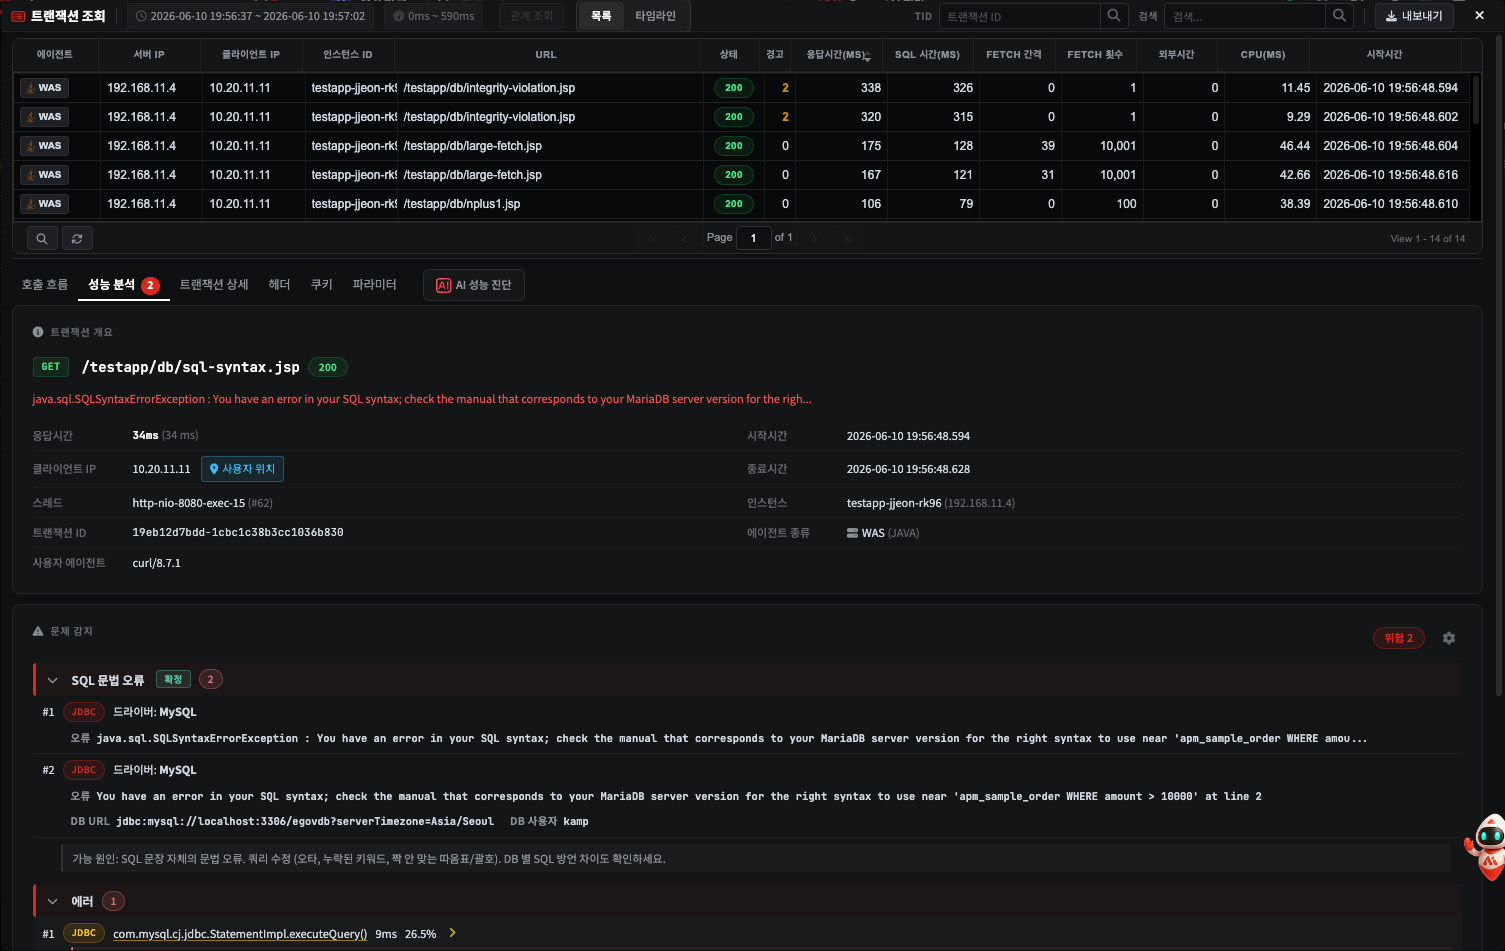1505x951 pixels.
Task: Click the 검색 text field
Action: (x=1245, y=16)
